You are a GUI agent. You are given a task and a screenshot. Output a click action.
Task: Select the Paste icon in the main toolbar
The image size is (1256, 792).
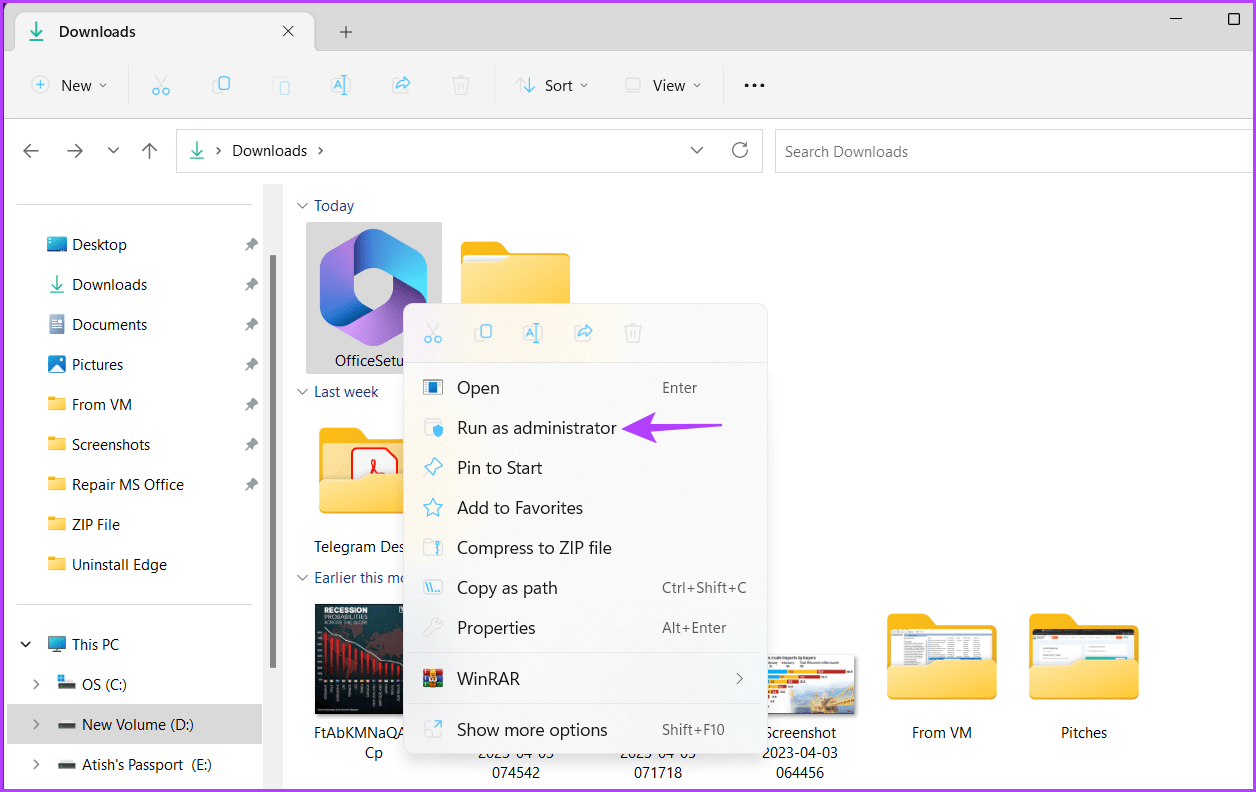pos(282,85)
